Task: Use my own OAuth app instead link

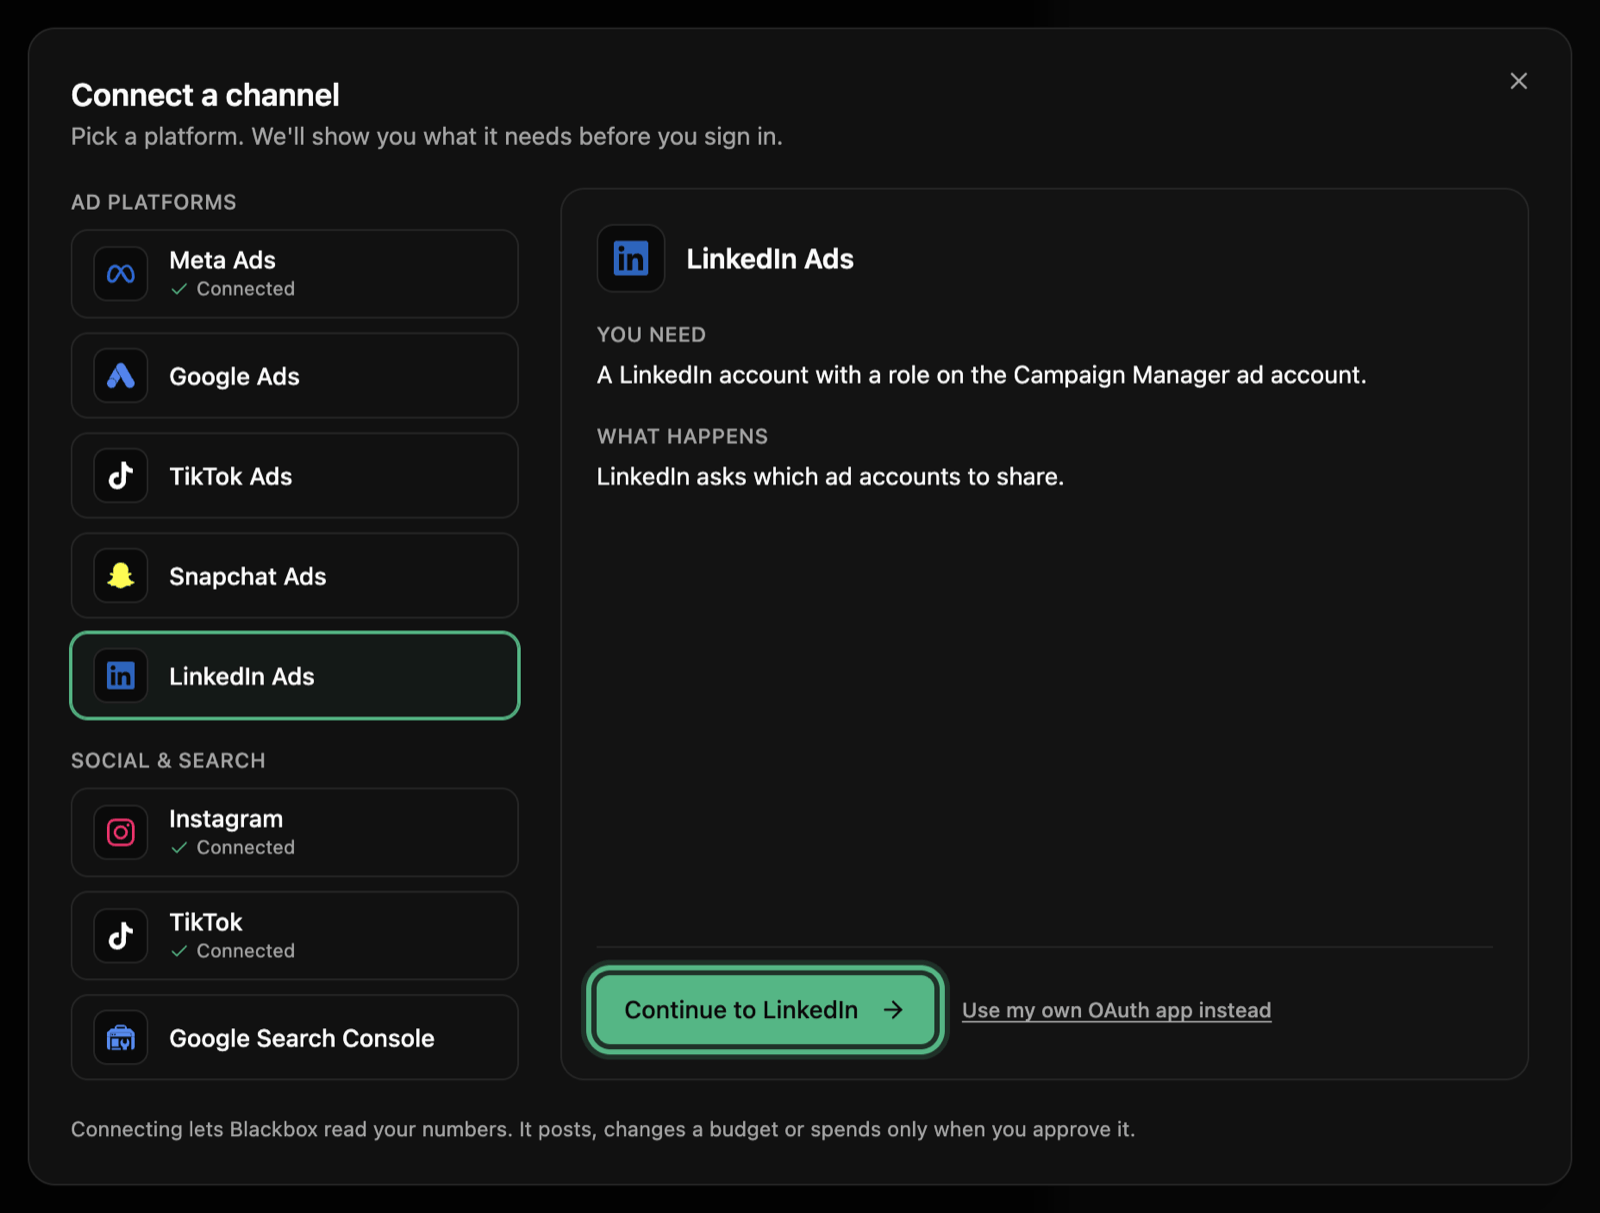Action: (1116, 1010)
